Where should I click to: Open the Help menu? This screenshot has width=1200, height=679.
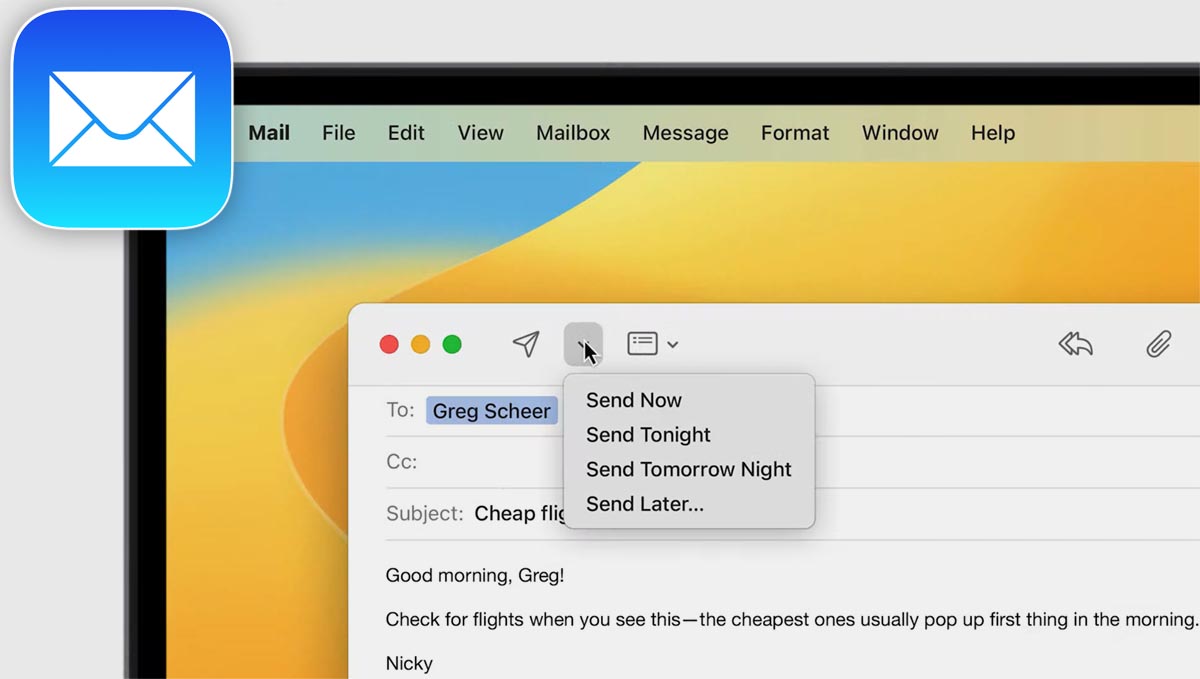(993, 133)
